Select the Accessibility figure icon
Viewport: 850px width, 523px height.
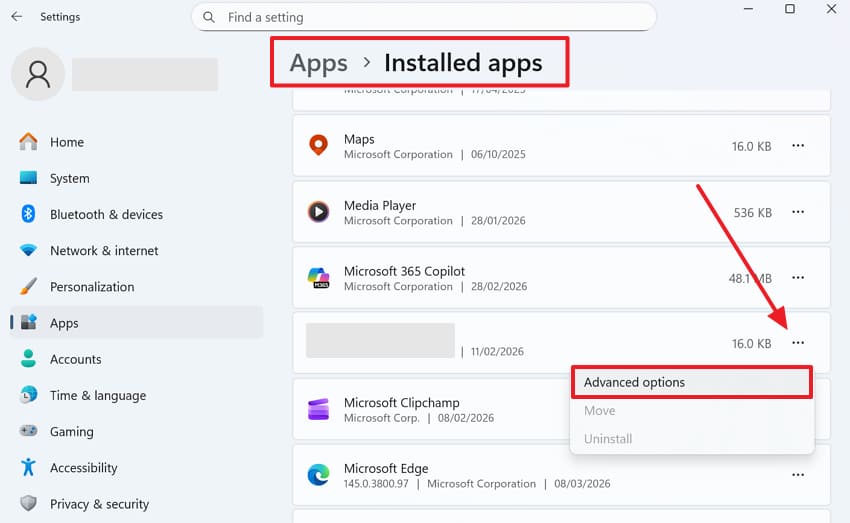point(28,467)
